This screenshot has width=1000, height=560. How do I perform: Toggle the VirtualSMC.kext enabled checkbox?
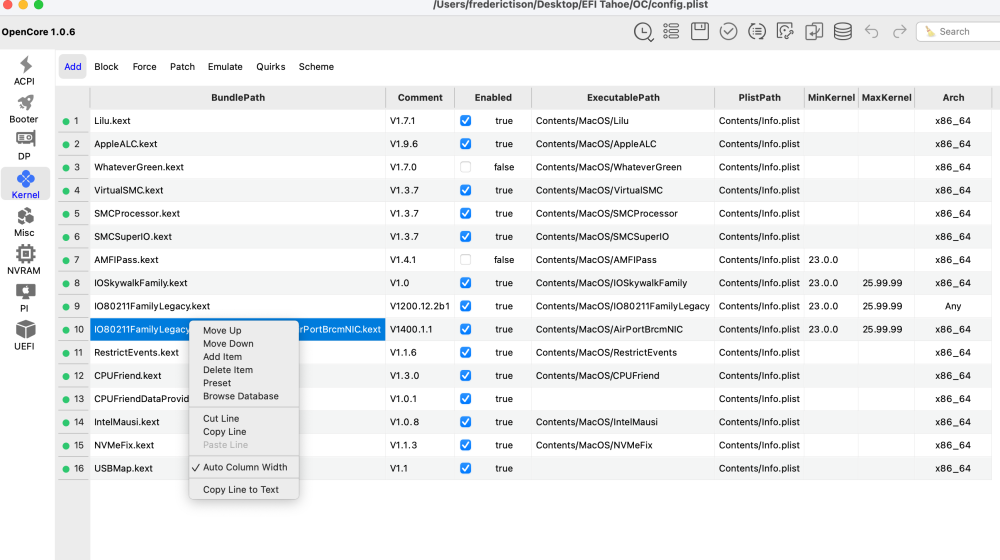(x=466, y=190)
